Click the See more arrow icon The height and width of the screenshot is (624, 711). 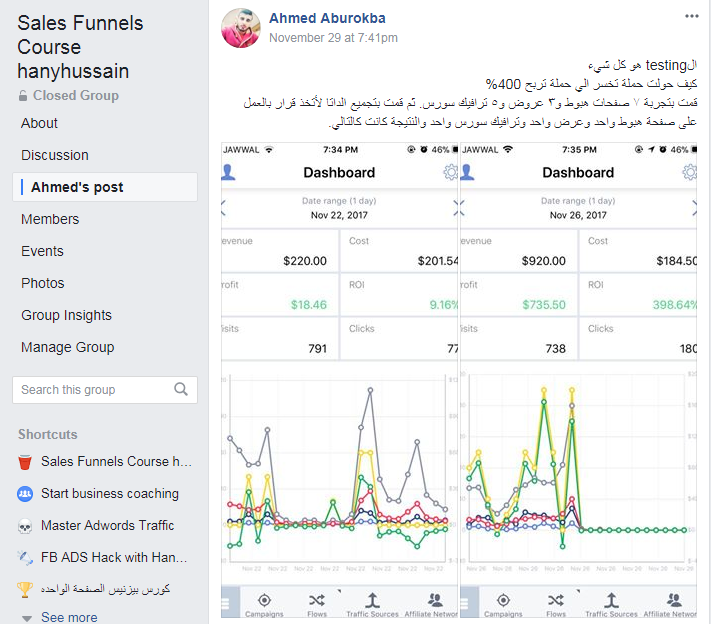[x=27, y=618]
